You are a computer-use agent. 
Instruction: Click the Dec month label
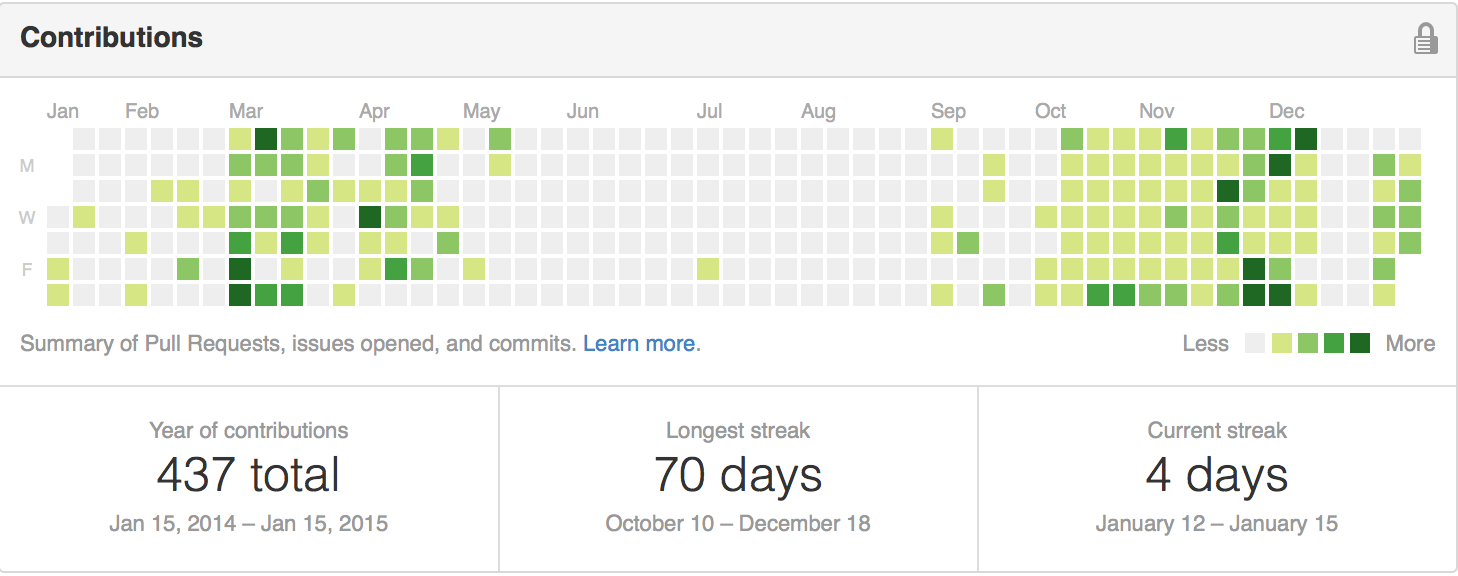tap(1287, 111)
